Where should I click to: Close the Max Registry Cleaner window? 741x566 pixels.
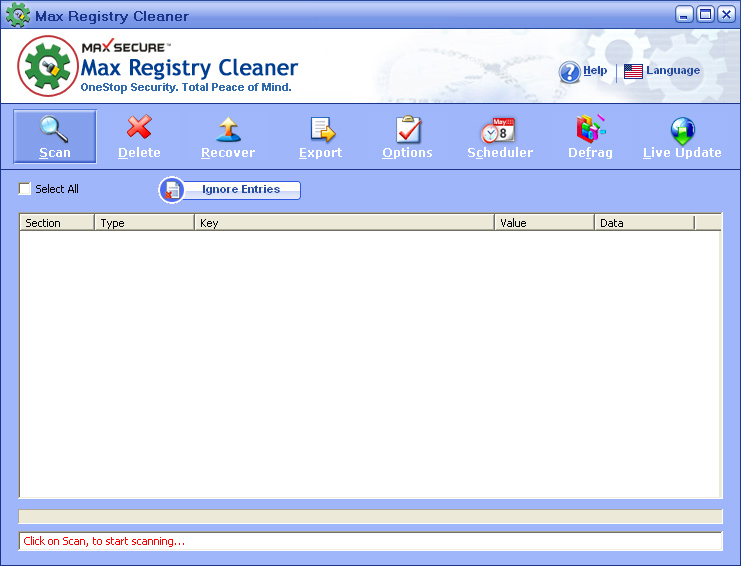coord(726,15)
